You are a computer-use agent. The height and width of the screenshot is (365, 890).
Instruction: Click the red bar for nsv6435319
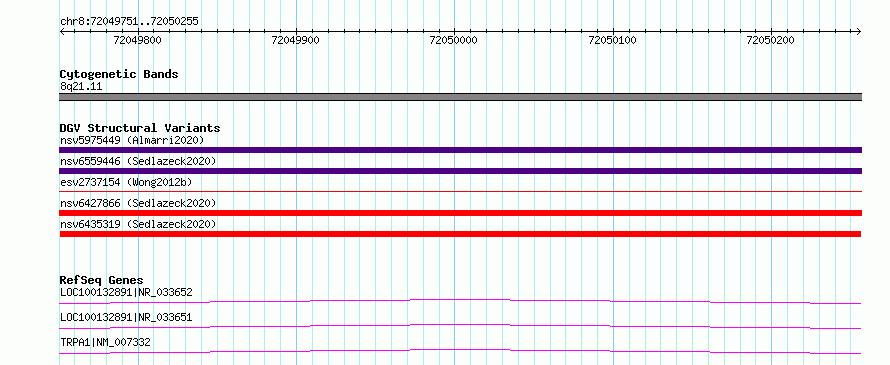tap(461, 234)
